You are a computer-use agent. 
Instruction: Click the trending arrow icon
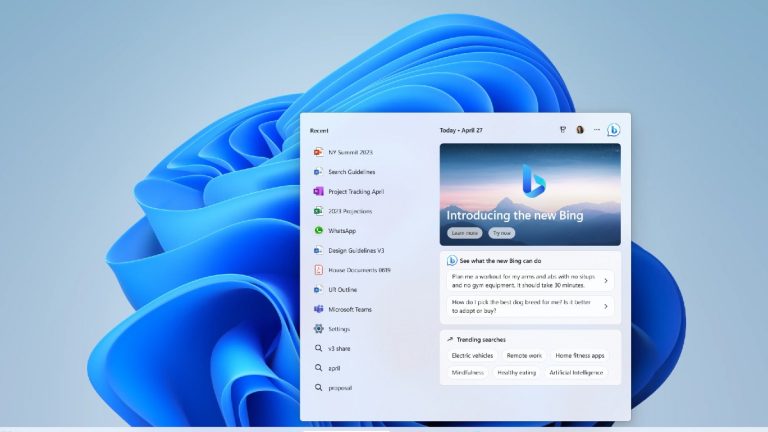(450, 339)
